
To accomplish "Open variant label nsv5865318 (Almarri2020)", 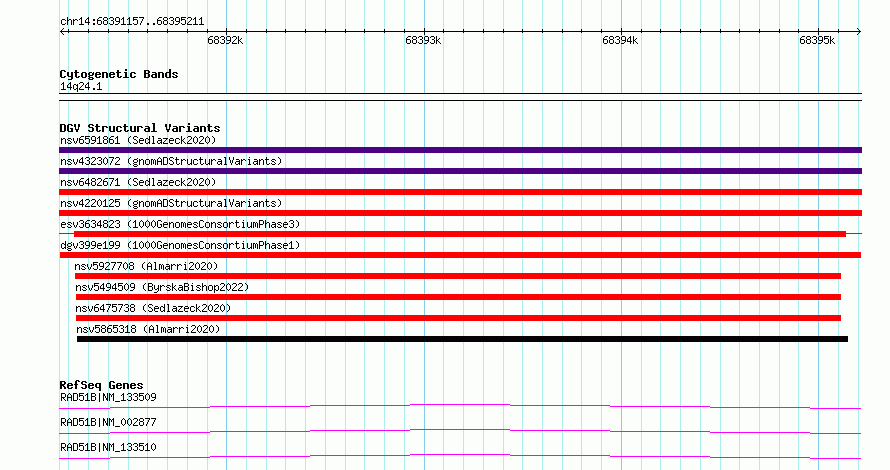I will coord(148,329).
